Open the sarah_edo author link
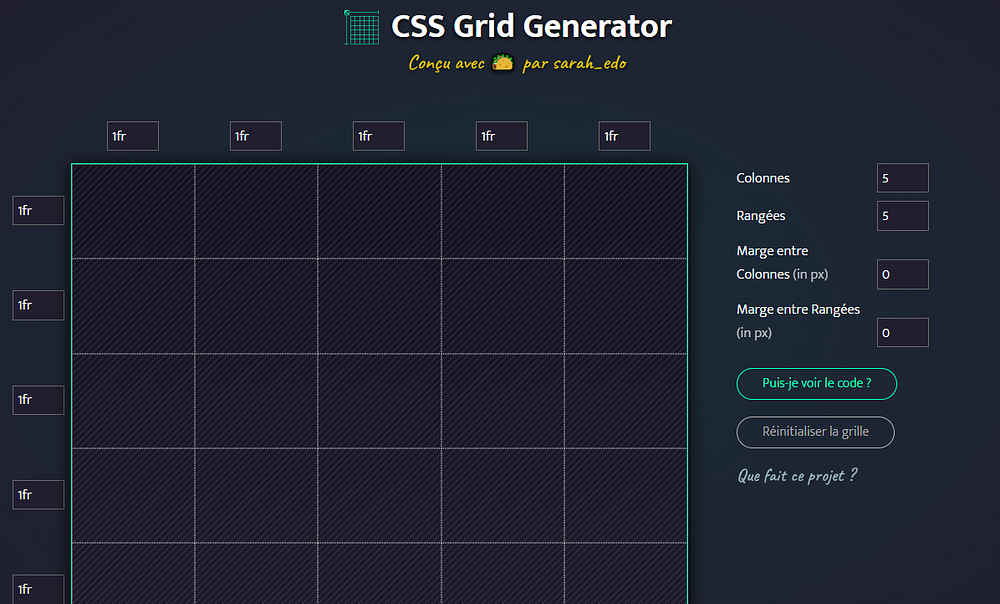Screen dimensions: 1000x604 coord(588,64)
